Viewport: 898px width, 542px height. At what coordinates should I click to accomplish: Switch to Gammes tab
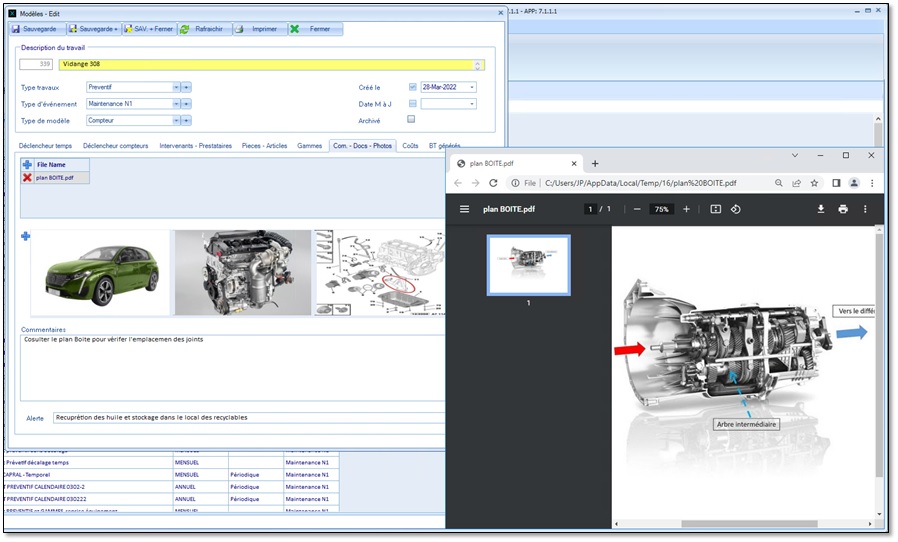coord(309,146)
